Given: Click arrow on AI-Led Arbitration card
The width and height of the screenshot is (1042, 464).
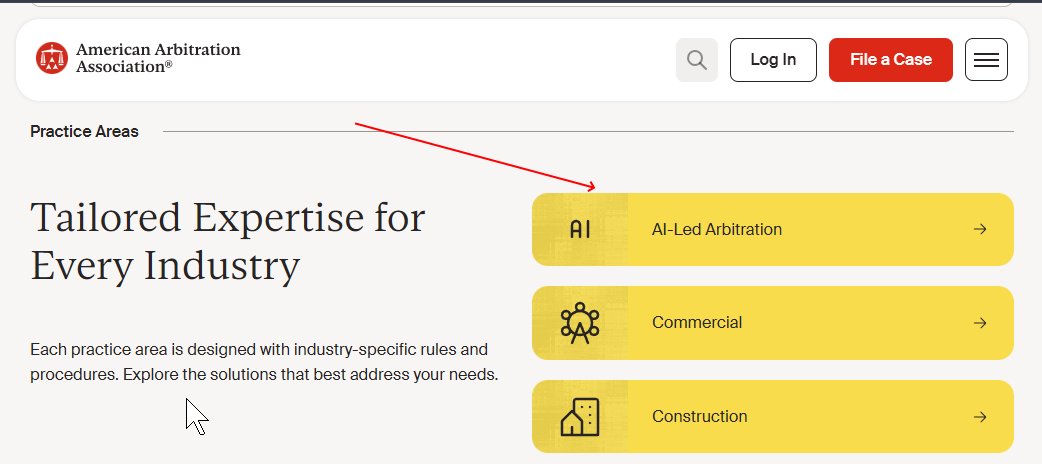Looking at the screenshot, I should pos(980,229).
